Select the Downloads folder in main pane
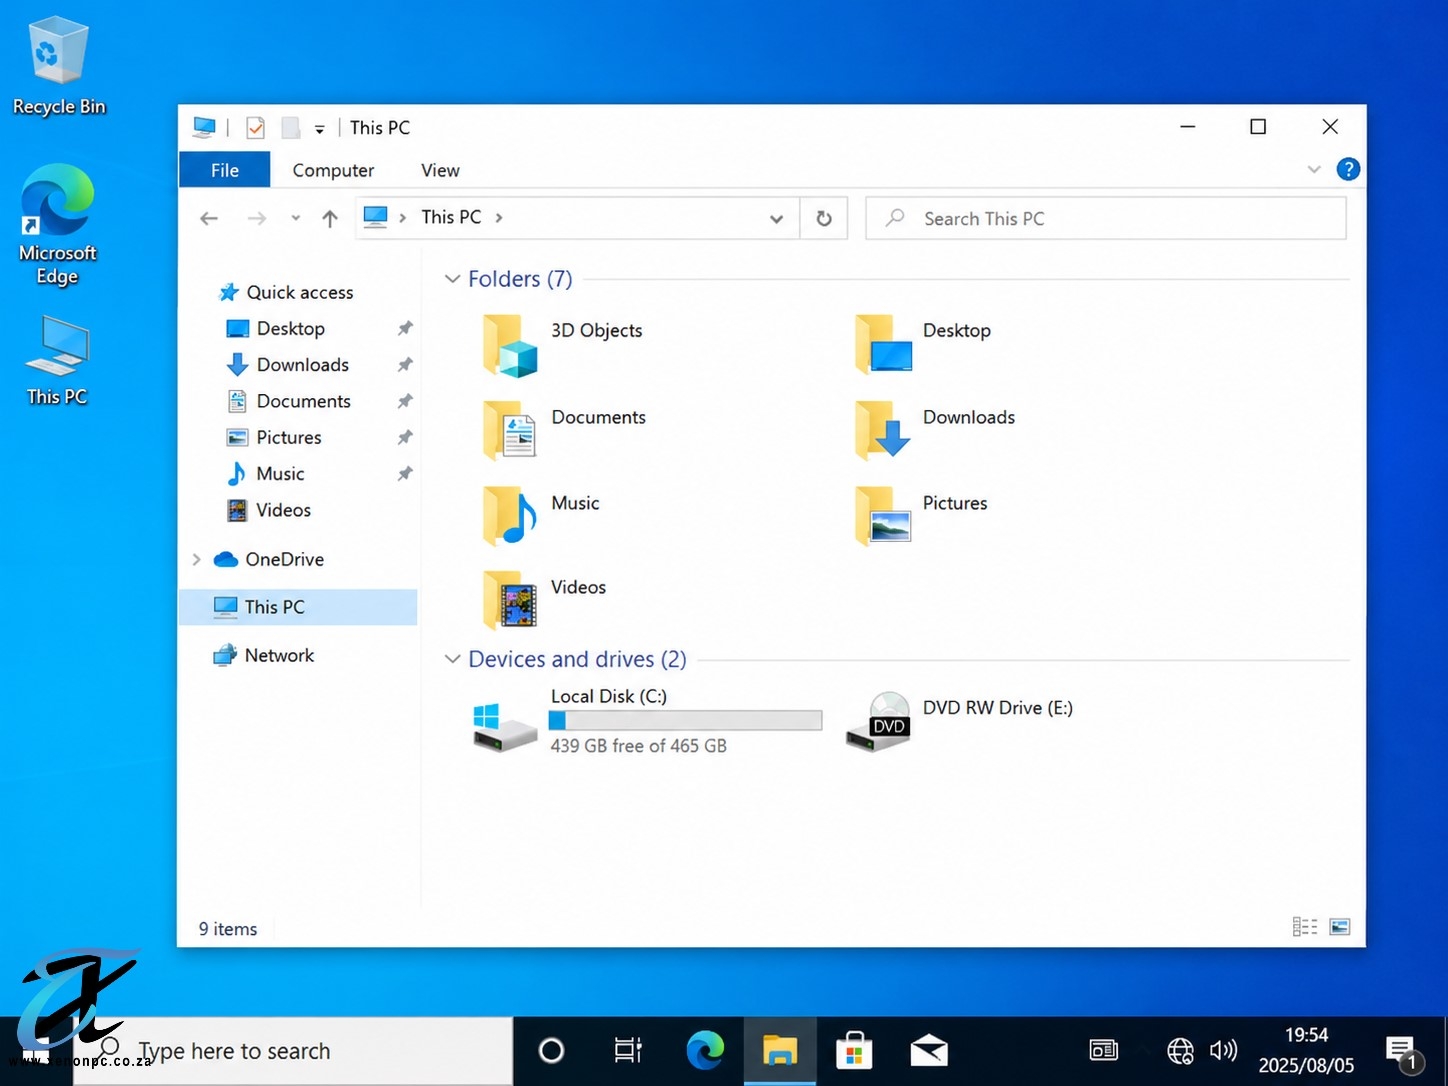 [x=935, y=430]
